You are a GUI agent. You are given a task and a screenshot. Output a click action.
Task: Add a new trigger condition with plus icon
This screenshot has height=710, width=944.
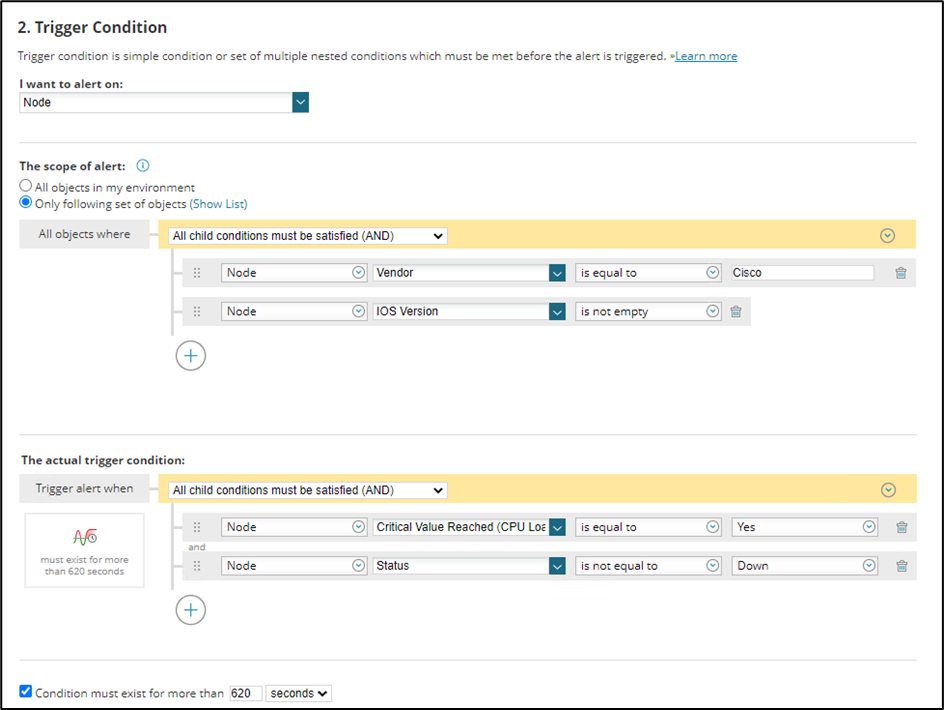point(191,610)
